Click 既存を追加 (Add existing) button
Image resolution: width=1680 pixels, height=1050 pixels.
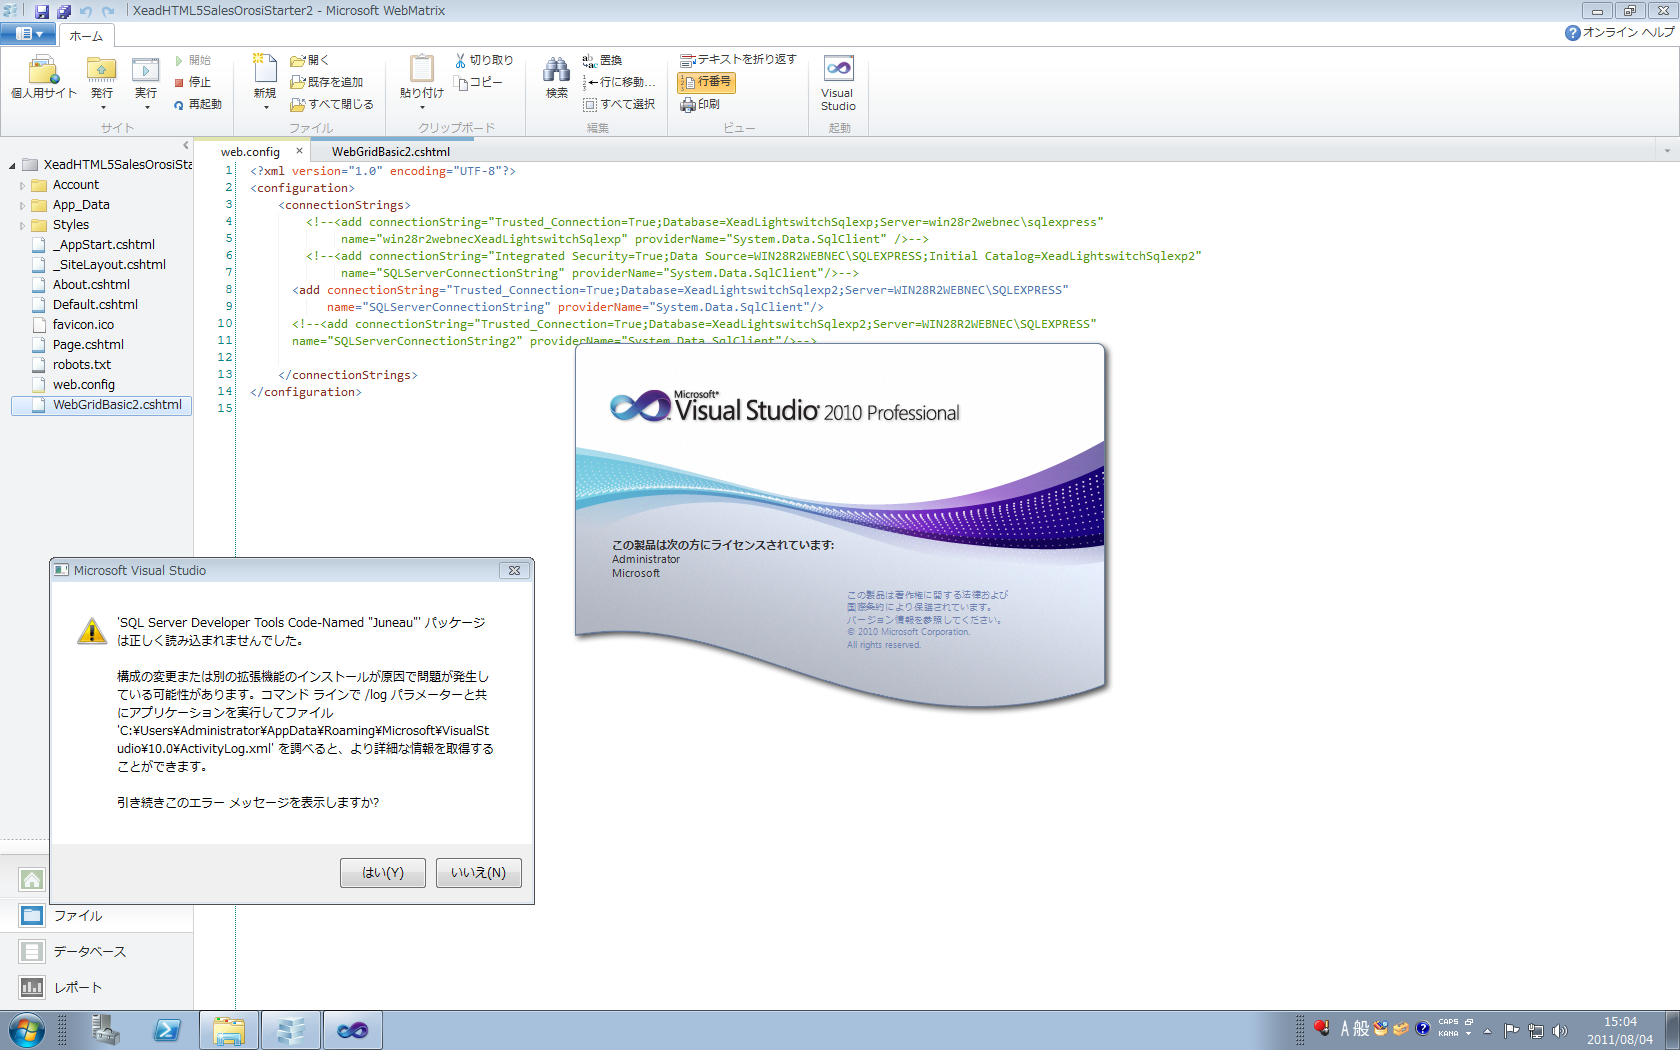(x=327, y=82)
